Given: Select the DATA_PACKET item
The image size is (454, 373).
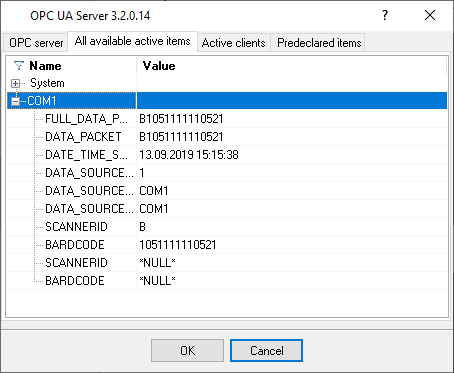Looking at the screenshot, I should pyautogui.click(x=83, y=137).
